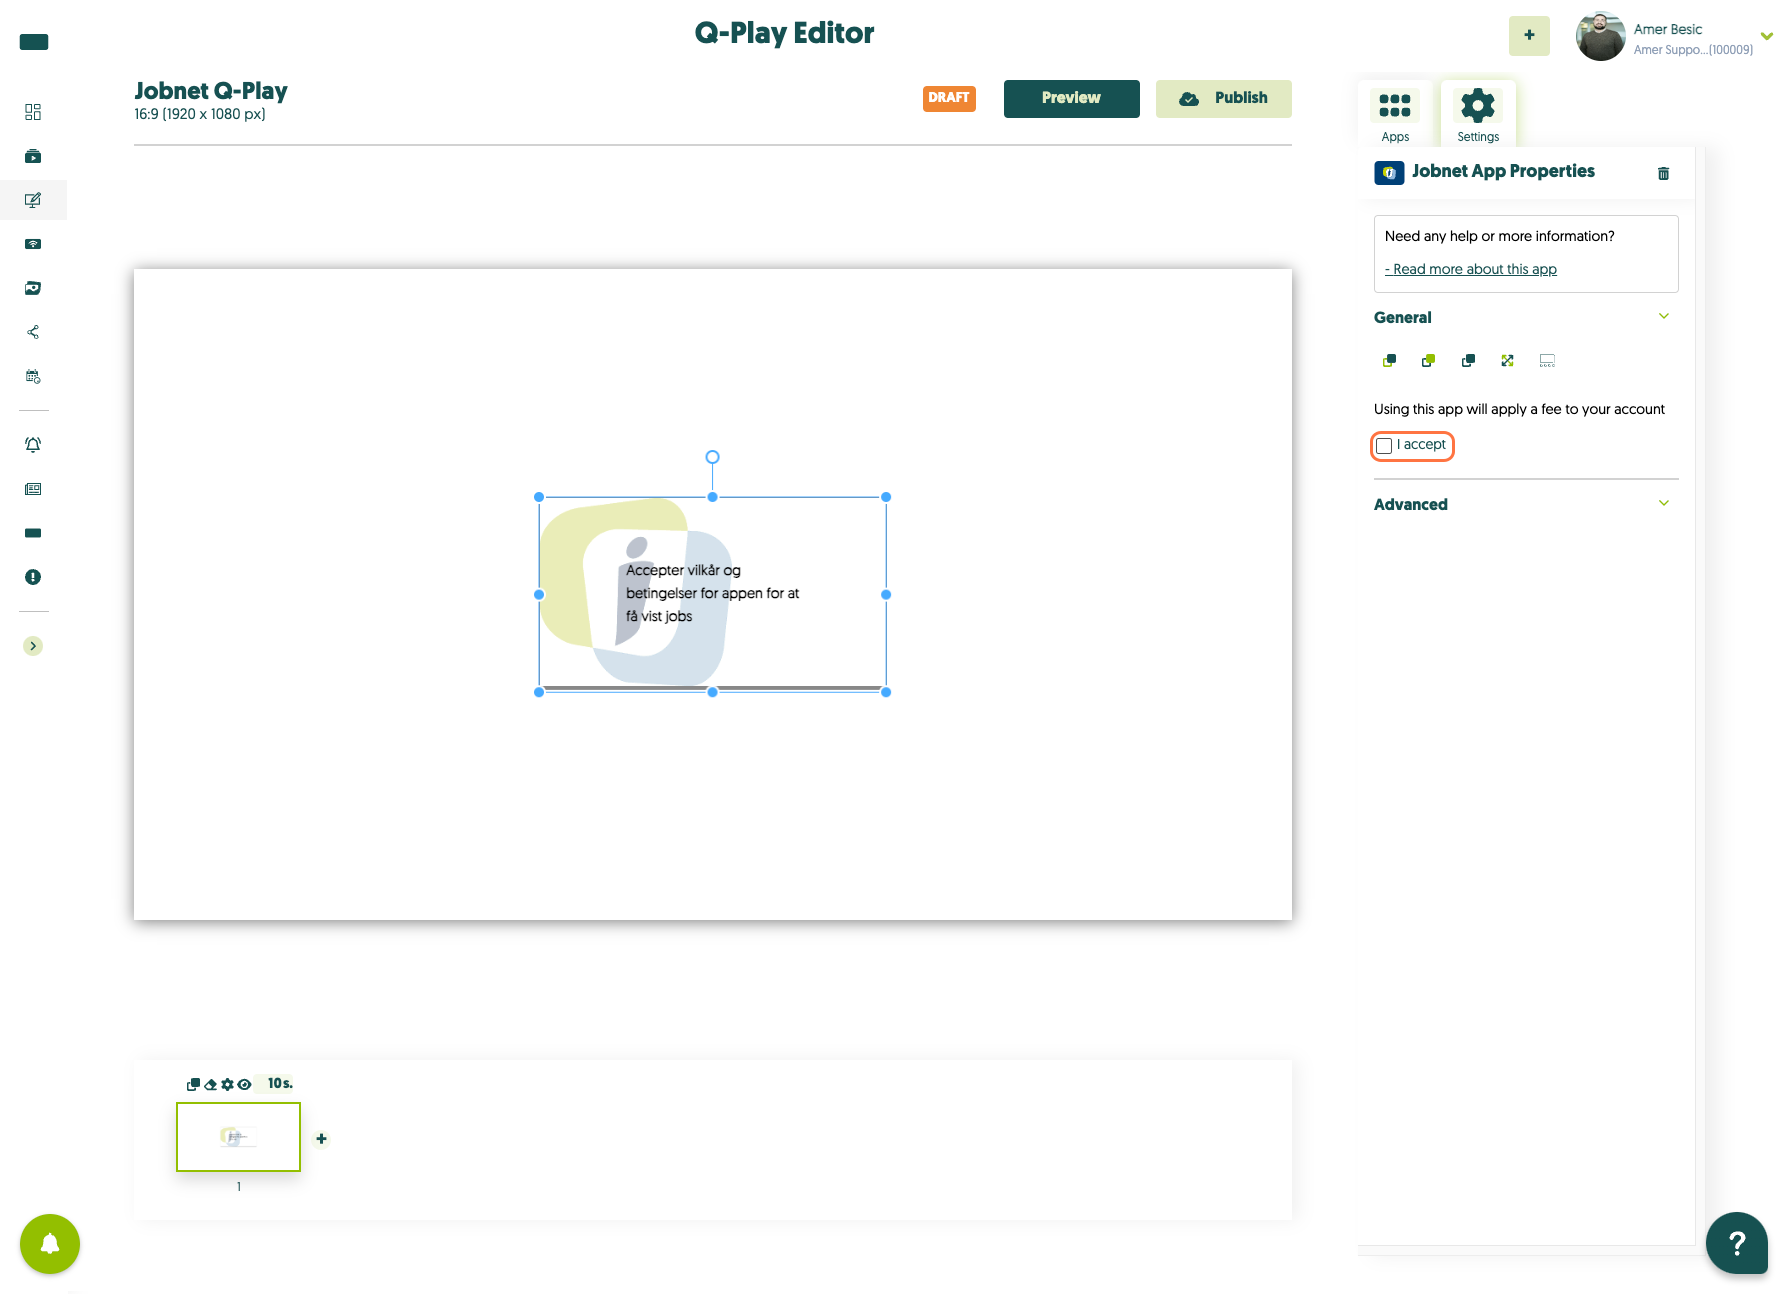The height and width of the screenshot is (1294, 1788).
Task: Click the eraser icon above slide thumbnail
Action: 210,1084
